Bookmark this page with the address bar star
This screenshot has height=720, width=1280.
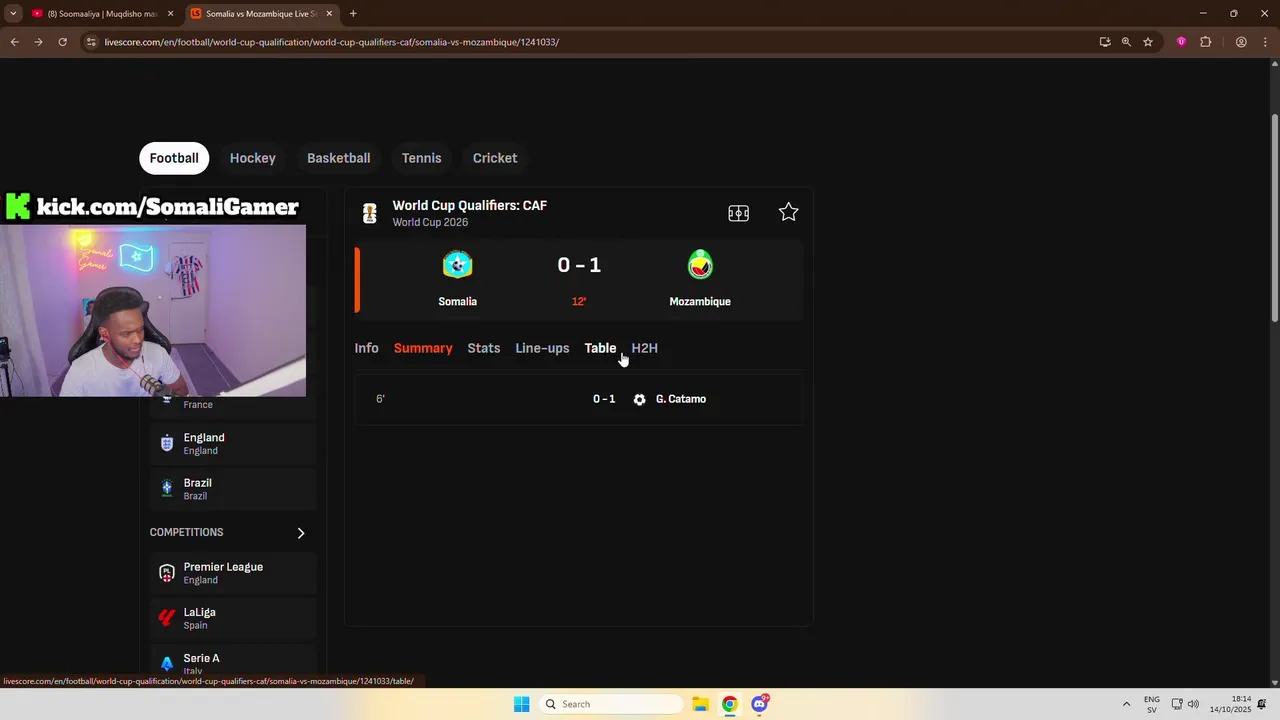(x=1148, y=42)
